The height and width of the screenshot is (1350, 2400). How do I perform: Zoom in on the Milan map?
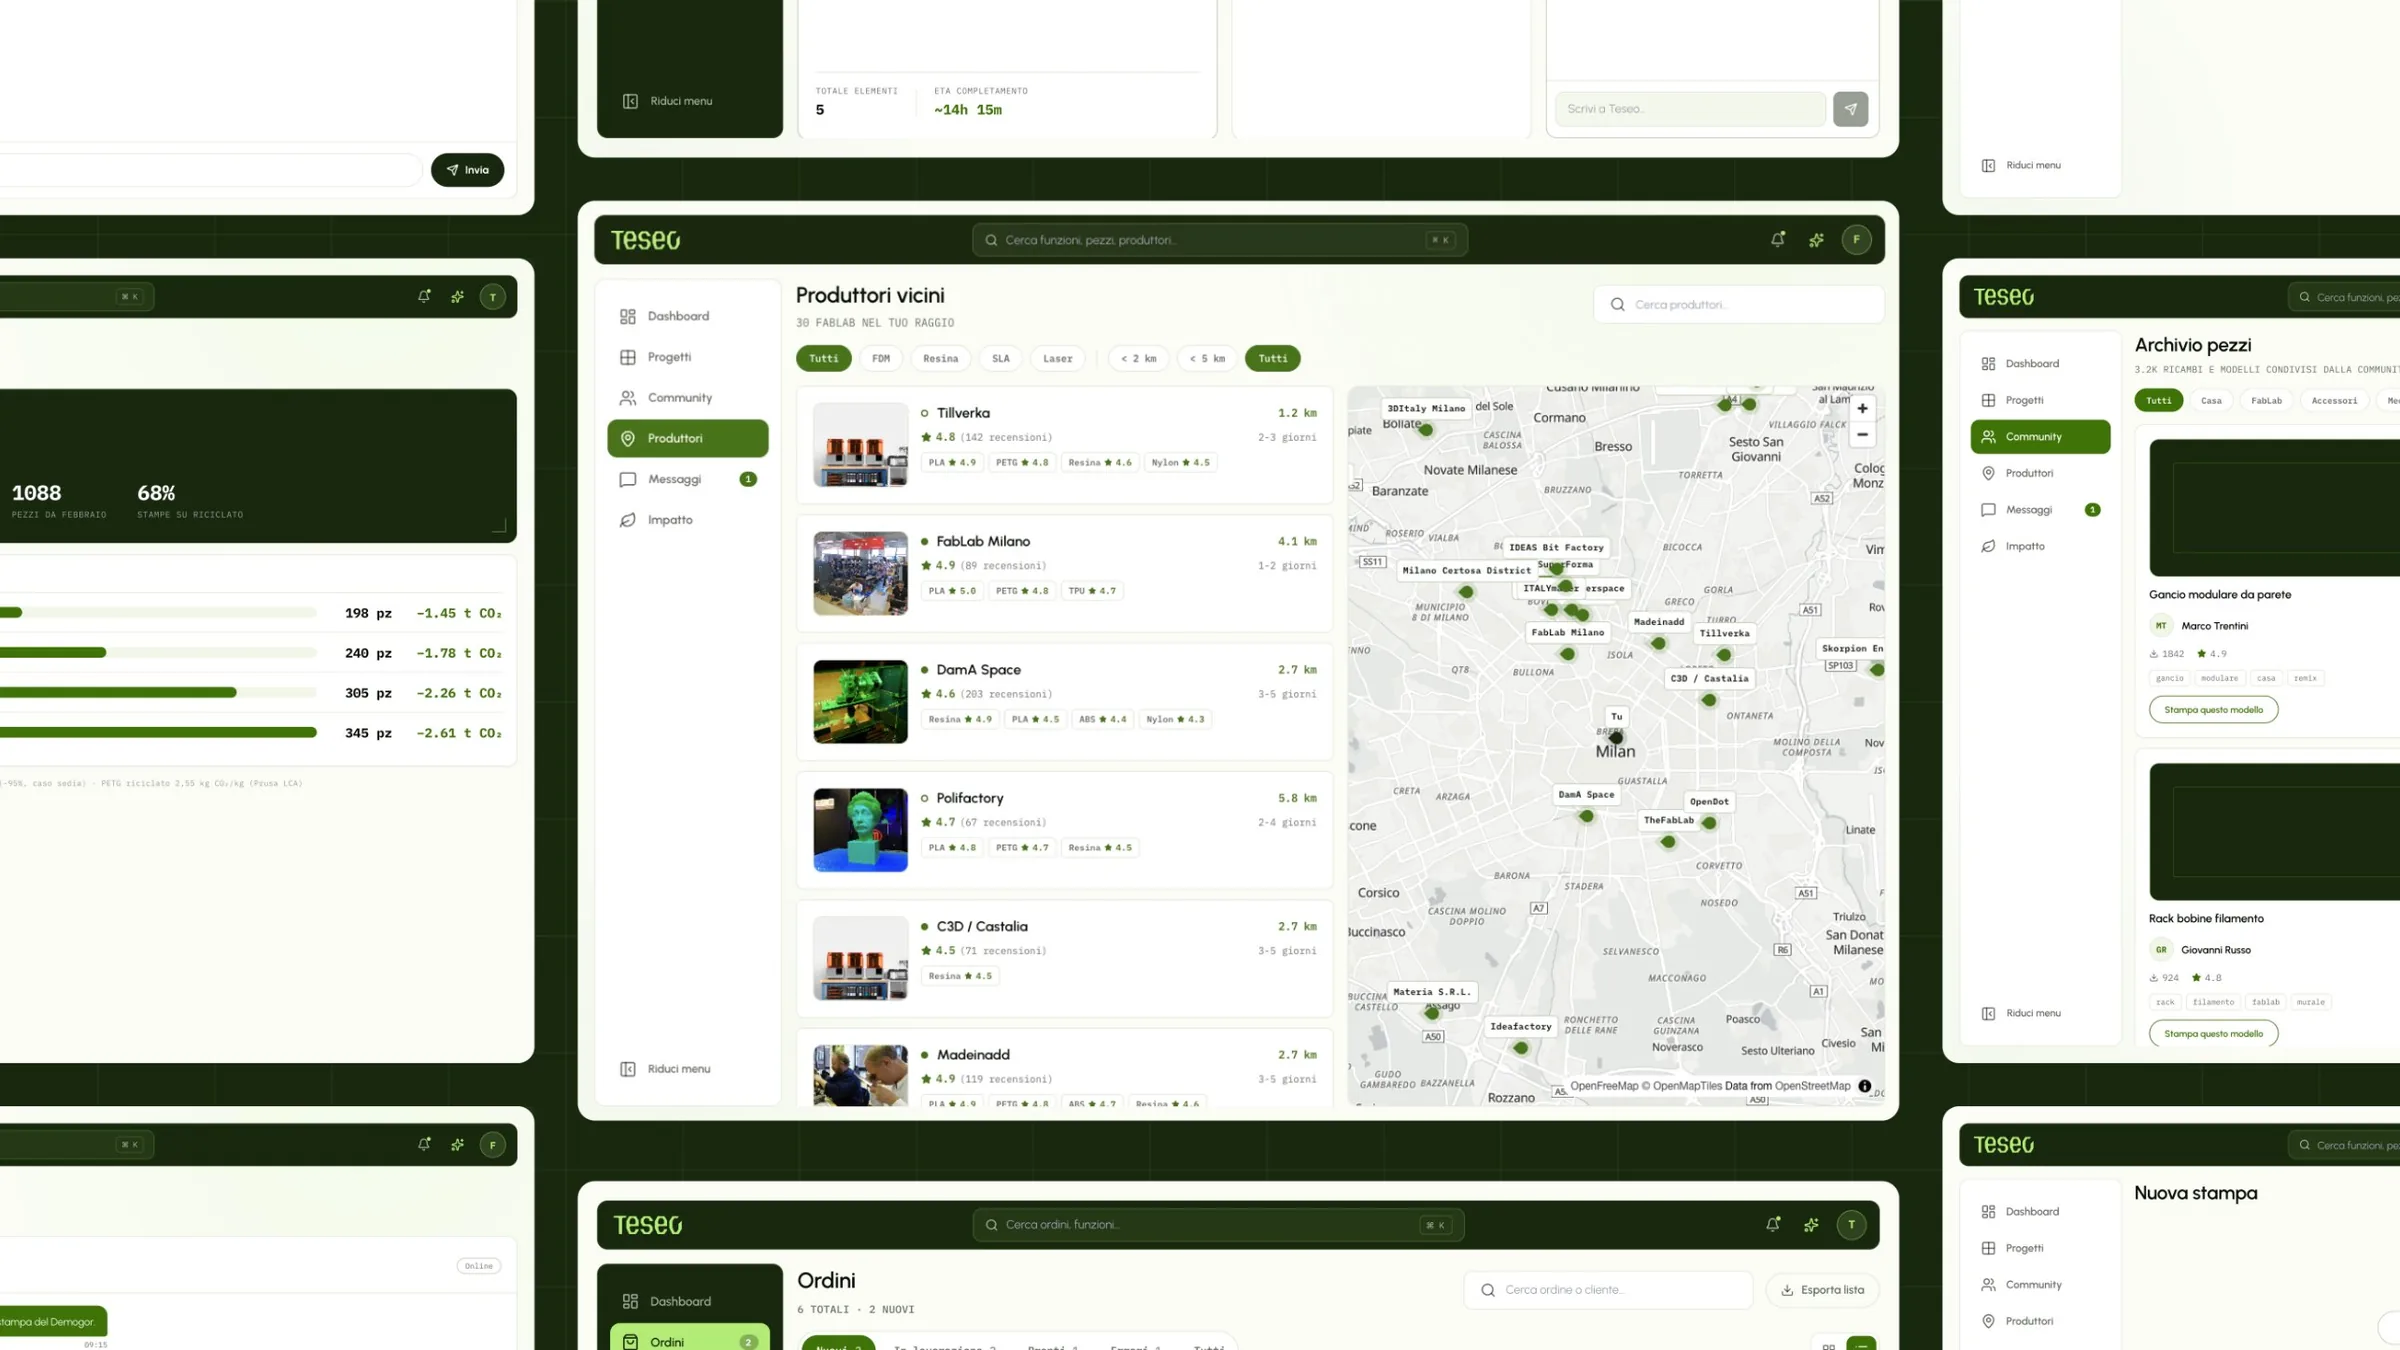point(1862,409)
